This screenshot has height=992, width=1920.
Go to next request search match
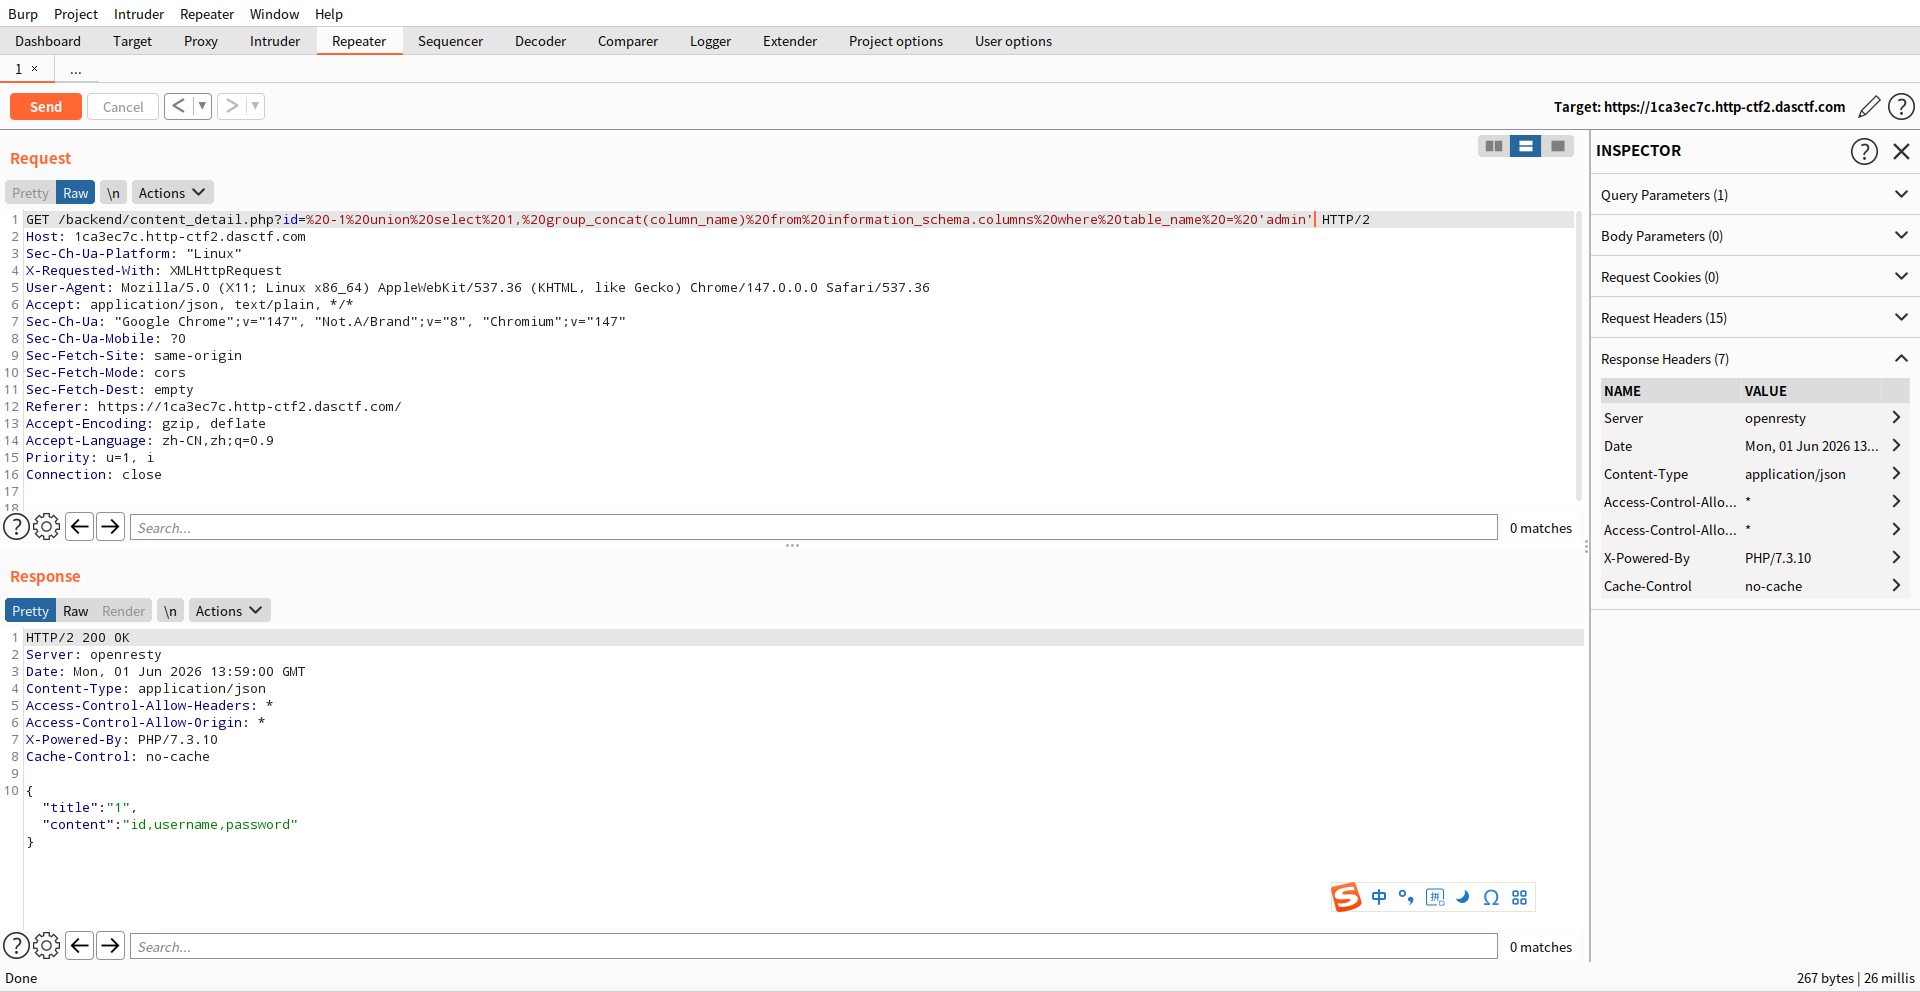click(110, 527)
